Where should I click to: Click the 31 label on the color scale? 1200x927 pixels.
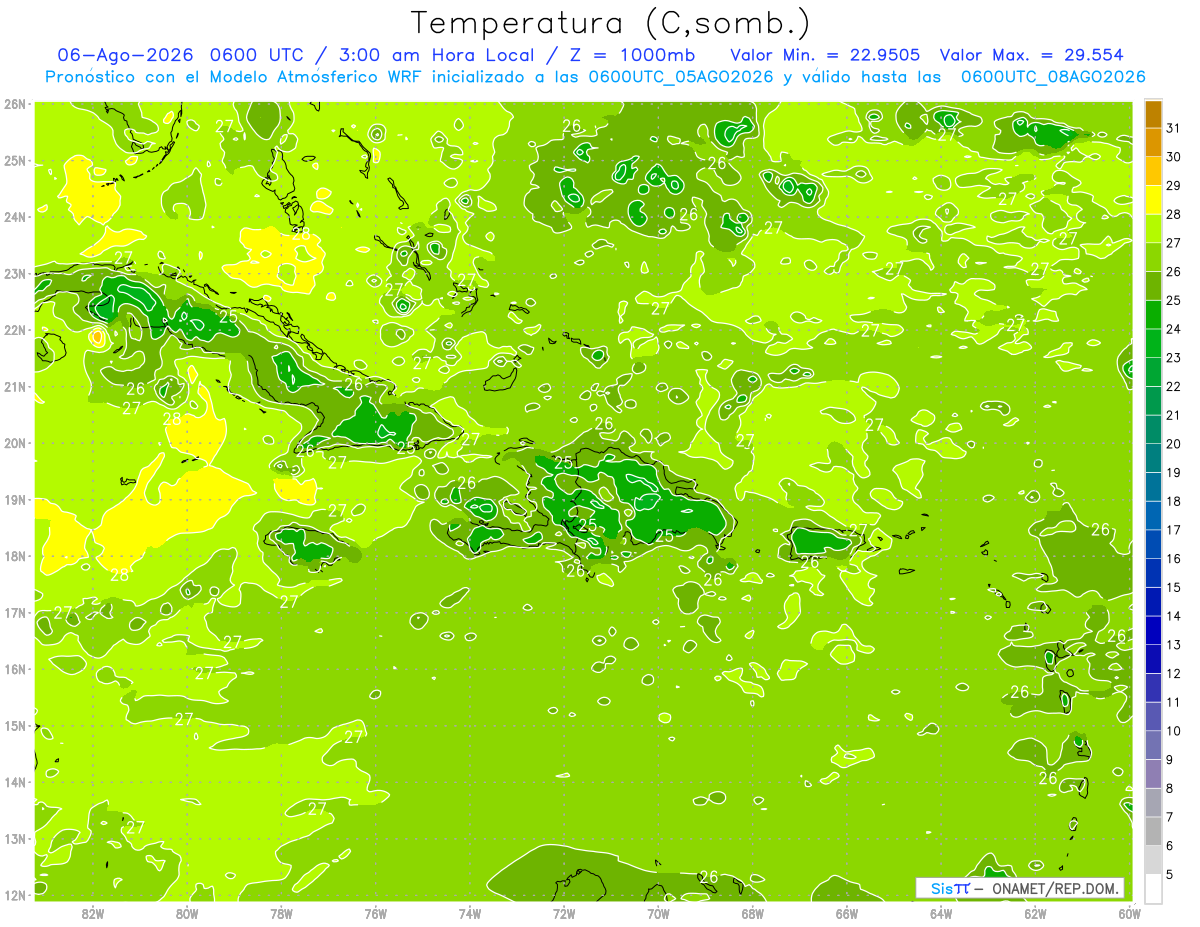[x=1173, y=128]
